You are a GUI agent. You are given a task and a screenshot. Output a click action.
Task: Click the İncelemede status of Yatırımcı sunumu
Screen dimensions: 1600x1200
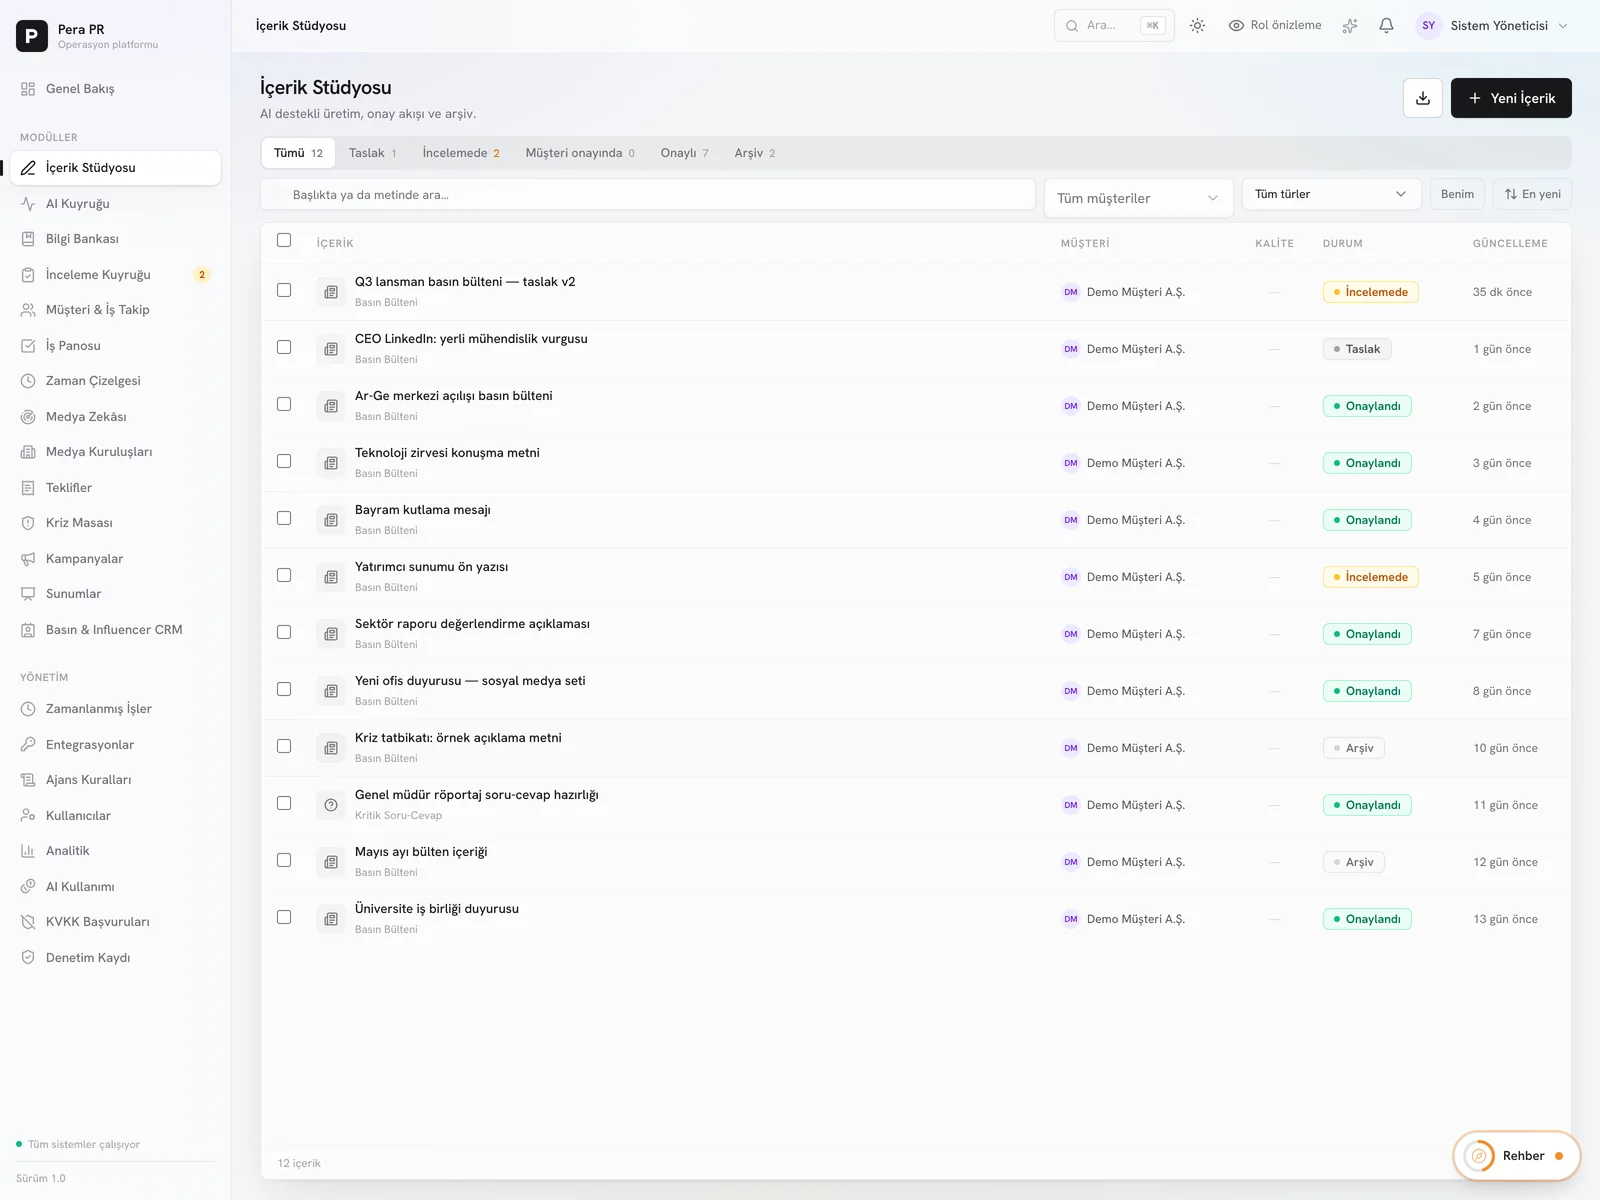1370,577
